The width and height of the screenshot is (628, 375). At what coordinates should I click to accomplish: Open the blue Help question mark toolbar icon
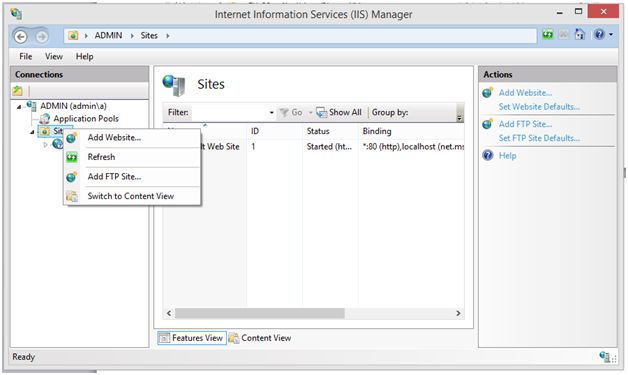[x=599, y=34]
